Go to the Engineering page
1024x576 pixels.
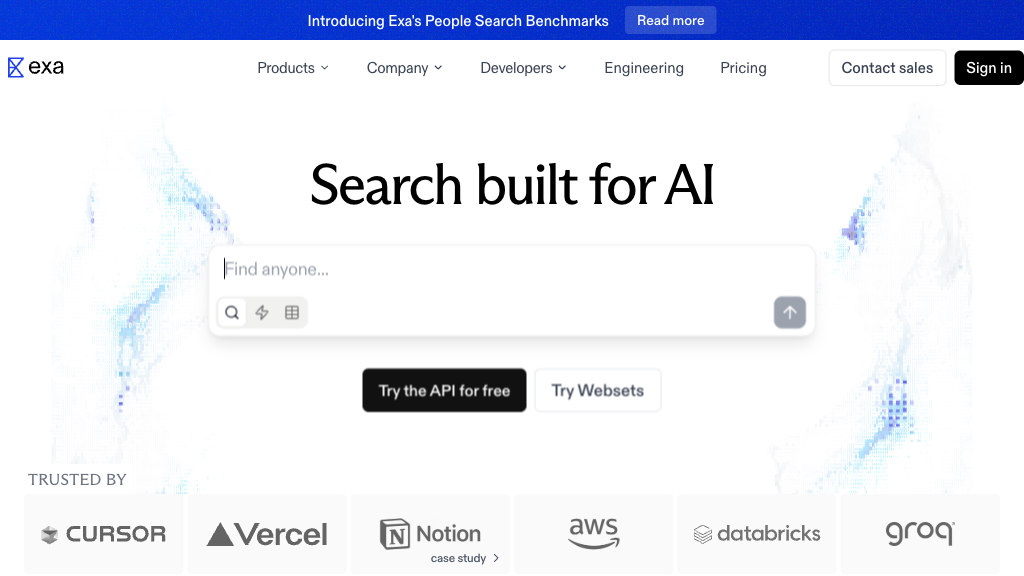[x=644, y=68]
